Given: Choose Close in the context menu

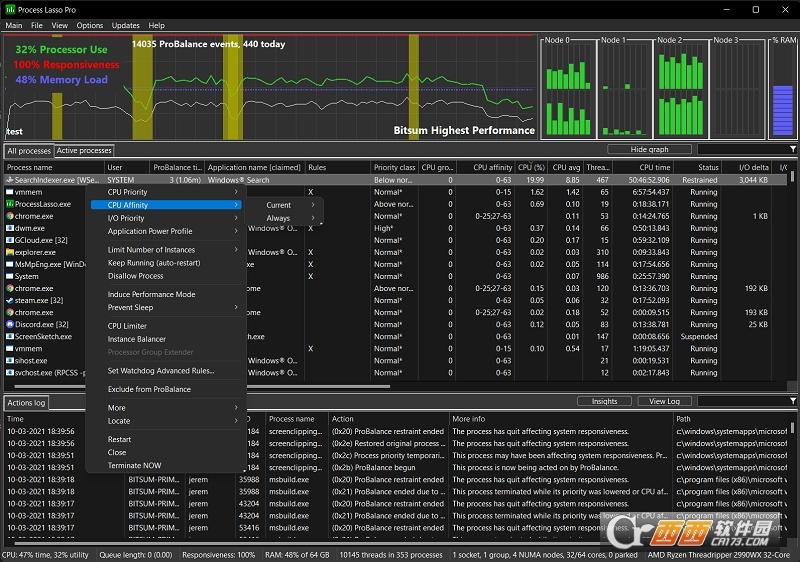Looking at the screenshot, I should [x=166, y=452].
